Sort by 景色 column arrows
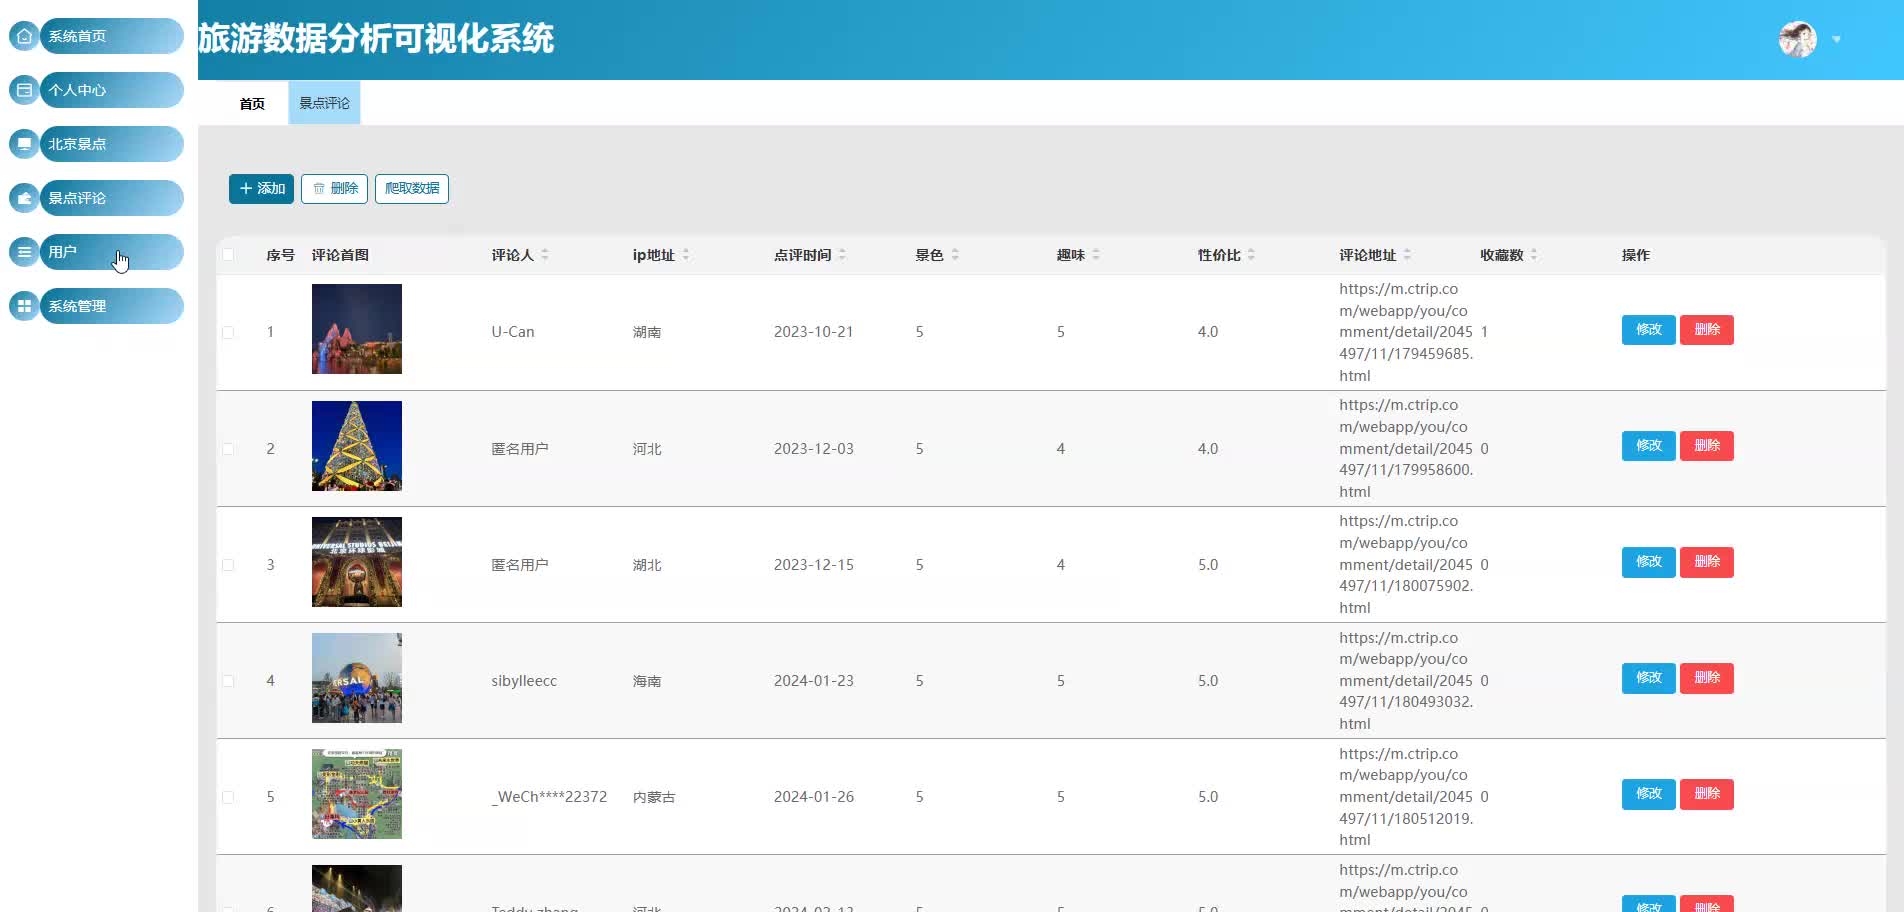The image size is (1904, 912). click(955, 255)
